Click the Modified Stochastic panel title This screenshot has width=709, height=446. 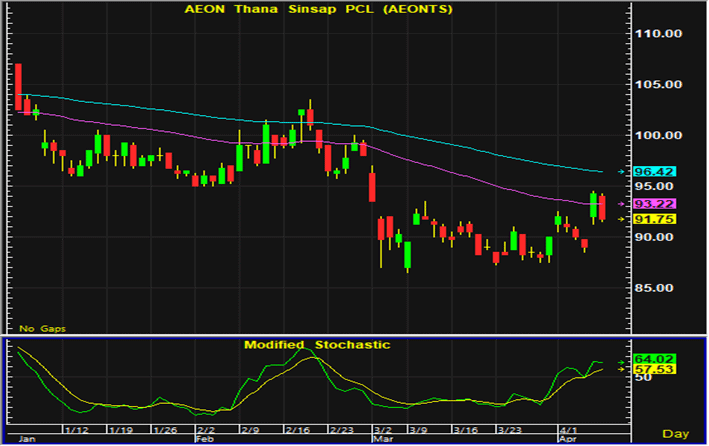coord(318,344)
